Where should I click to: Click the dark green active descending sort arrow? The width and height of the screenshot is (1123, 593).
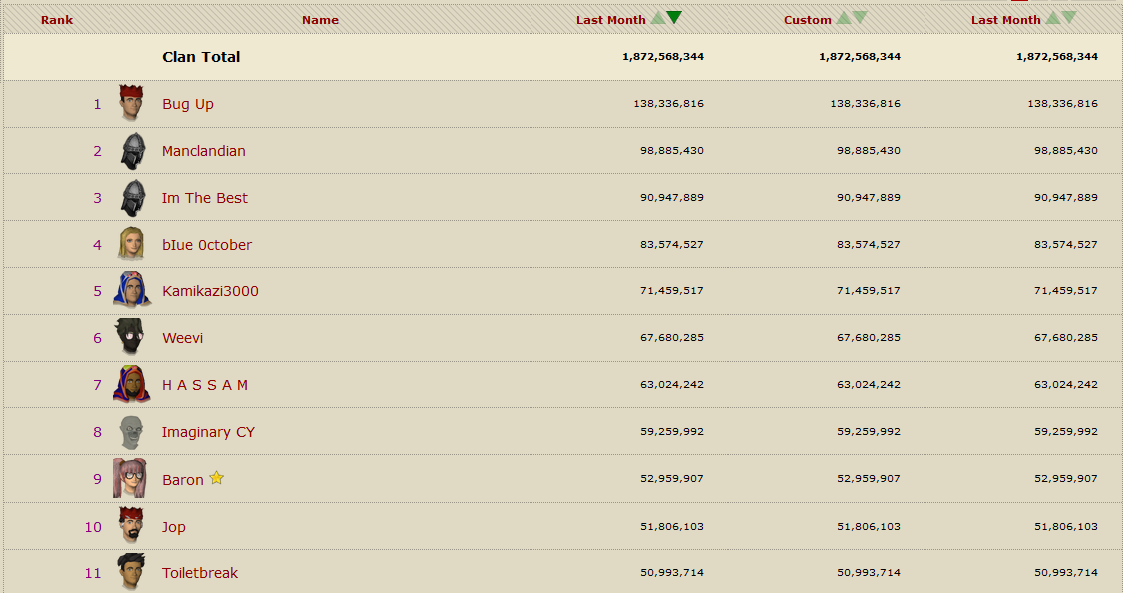point(674,17)
